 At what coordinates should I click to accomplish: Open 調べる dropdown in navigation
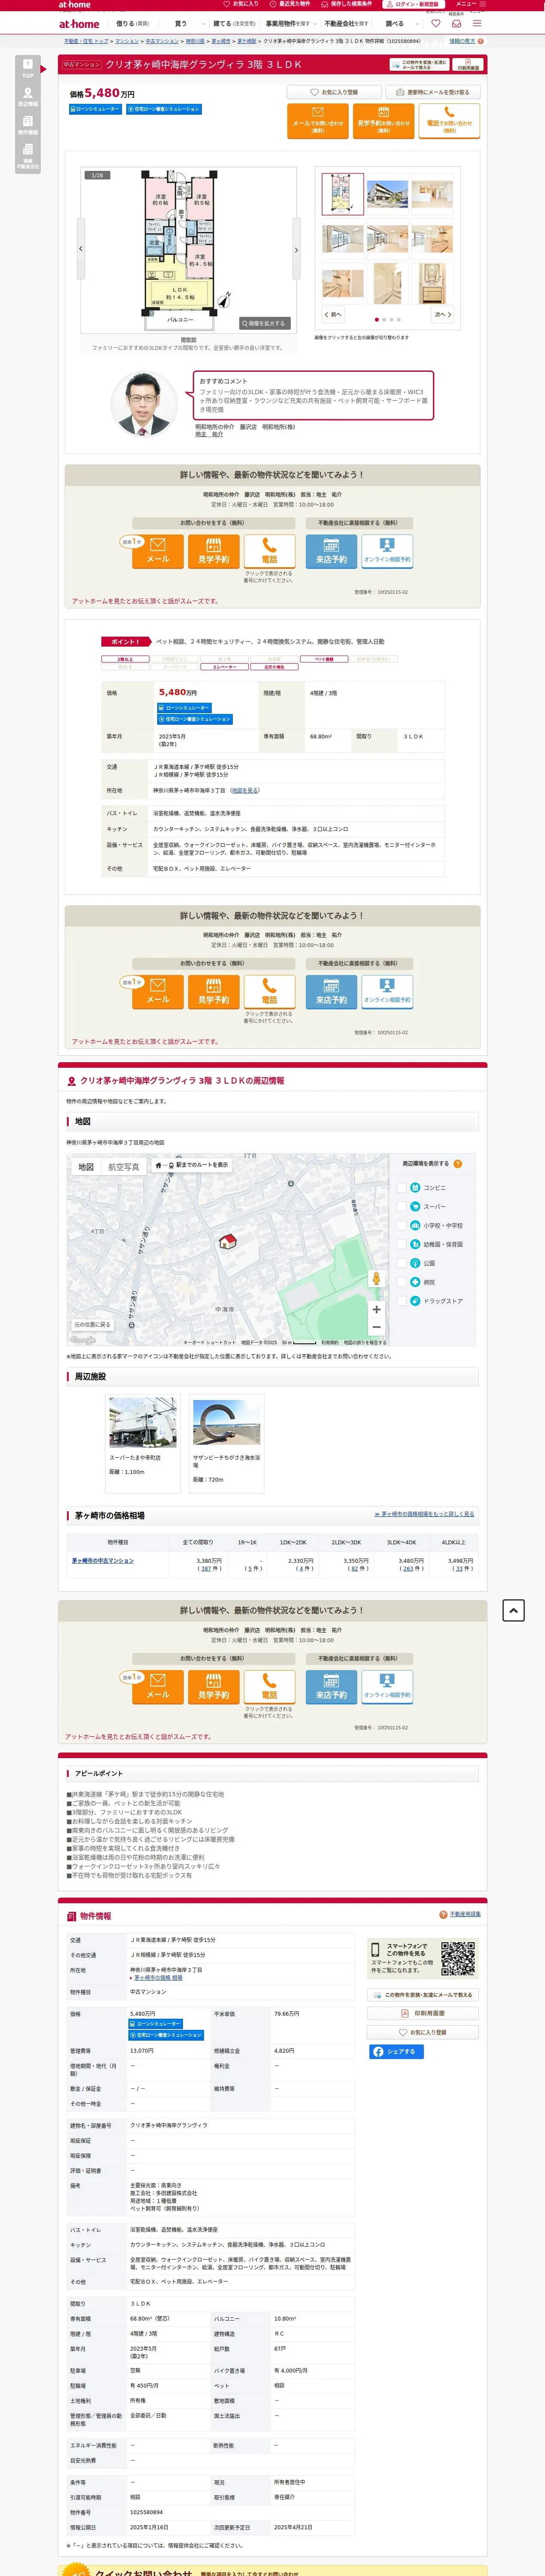[395, 24]
